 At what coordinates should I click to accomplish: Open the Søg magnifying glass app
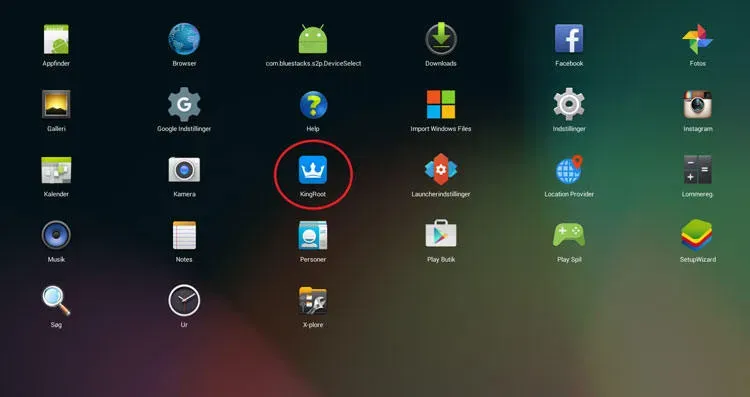(56, 300)
